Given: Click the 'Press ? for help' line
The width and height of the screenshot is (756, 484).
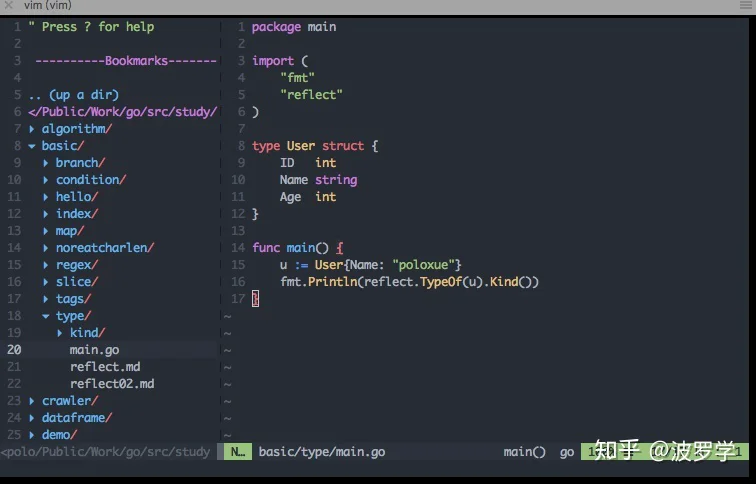Looking at the screenshot, I should 91,27.
